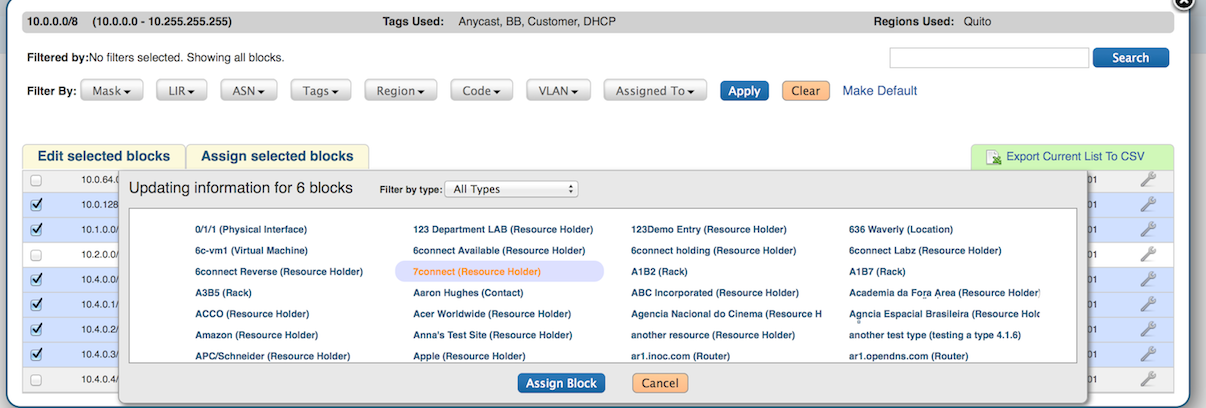The width and height of the screenshot is (1206, 408).
Task: Open the 'All Types' filter dropdown
Action: pos(511,189)
